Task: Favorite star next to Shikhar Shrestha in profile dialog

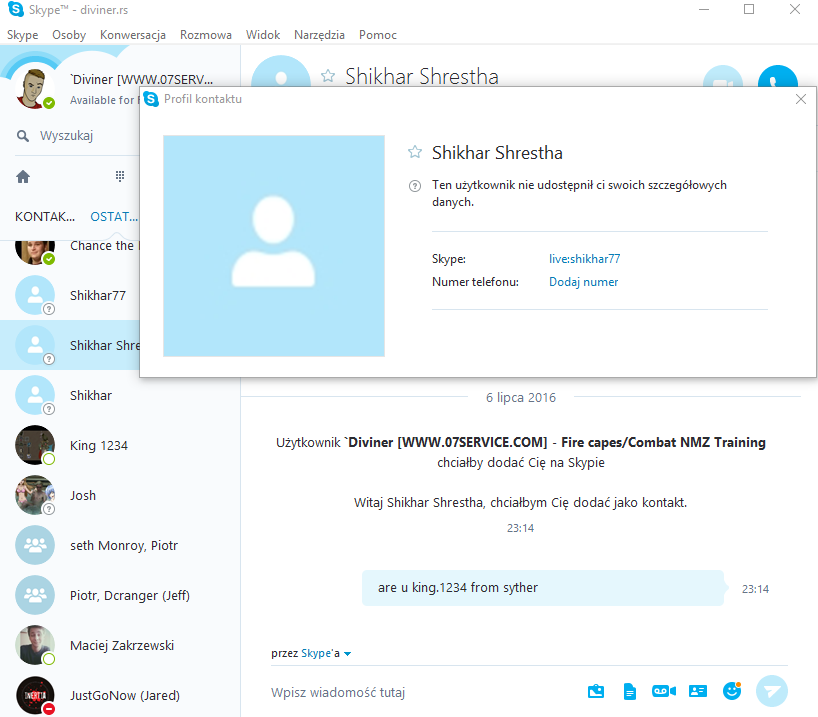Action: pyautogui.click(x=415, y=152)
